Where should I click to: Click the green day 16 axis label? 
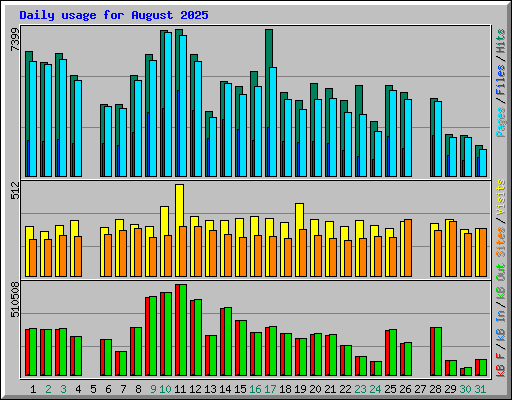(255, 389)
